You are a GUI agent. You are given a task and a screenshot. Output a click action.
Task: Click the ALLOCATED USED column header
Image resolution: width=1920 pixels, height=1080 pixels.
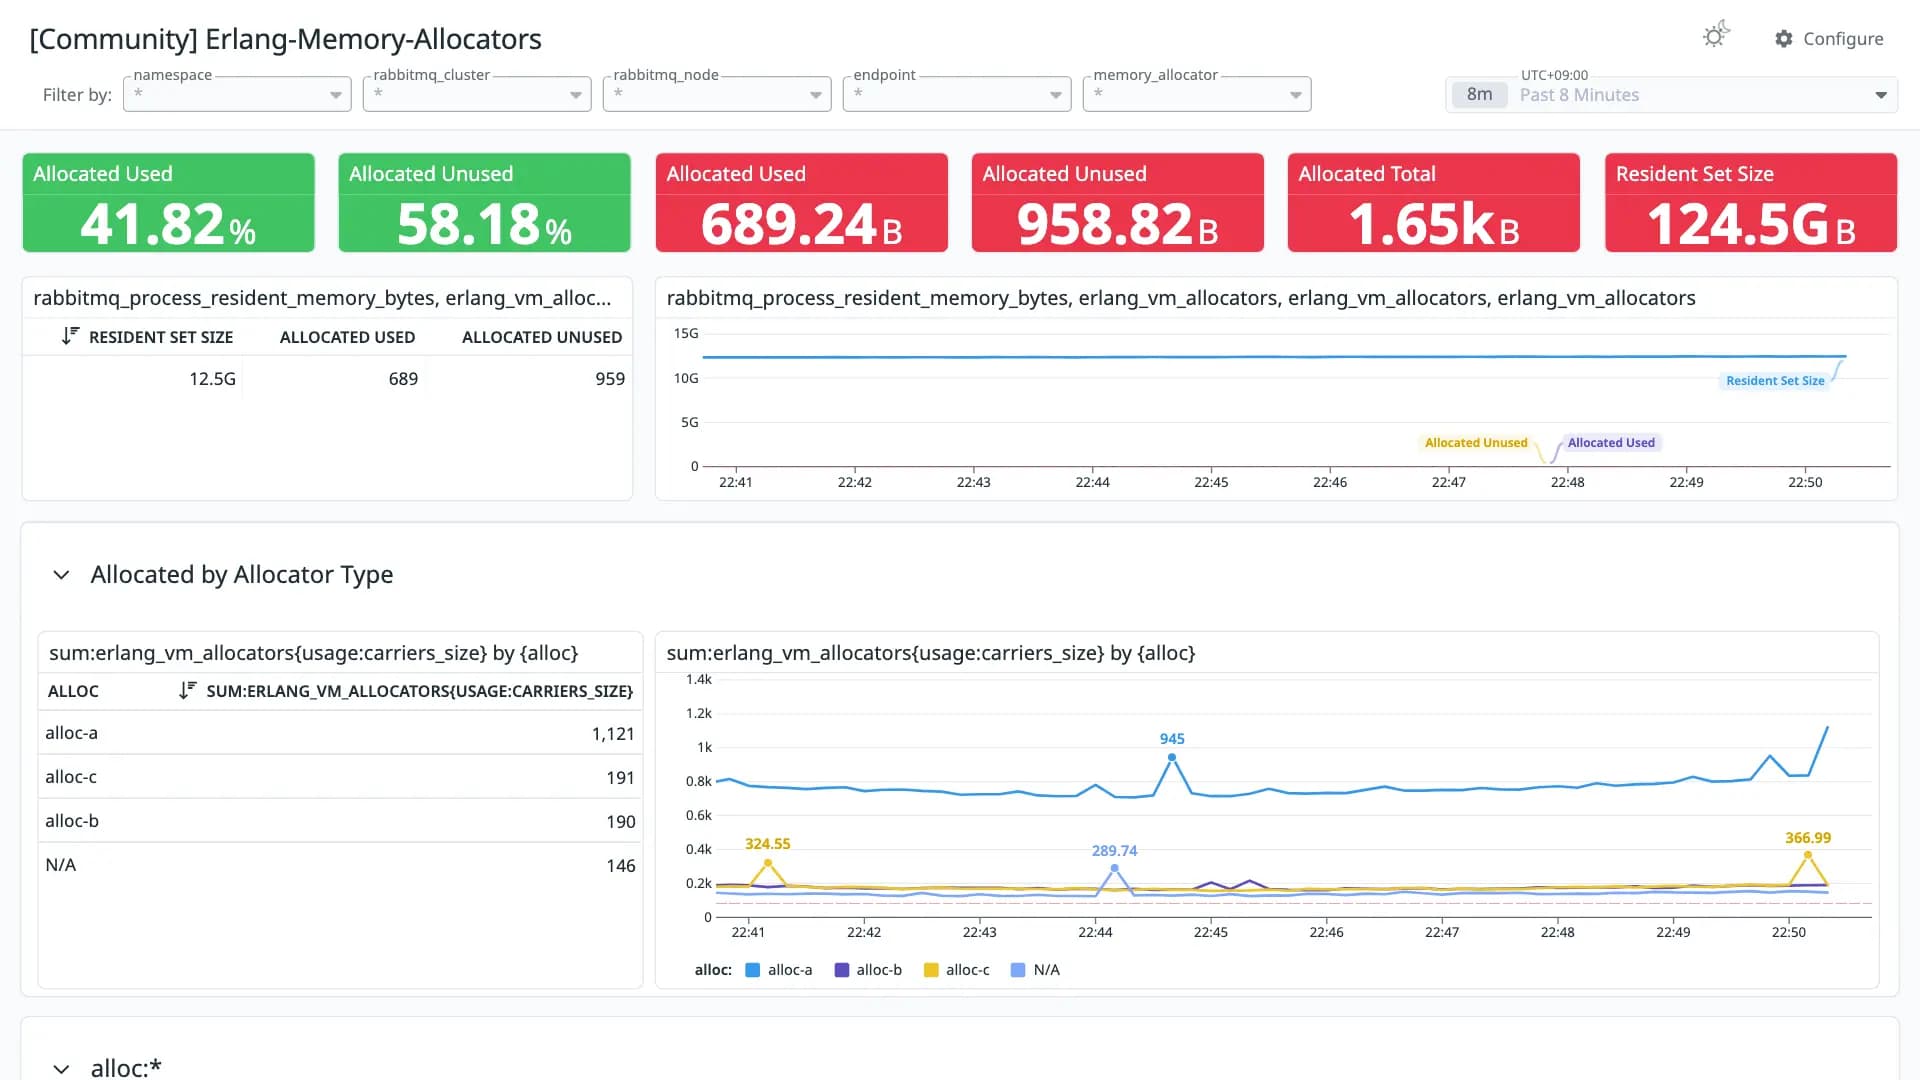[x=347, y=337]
